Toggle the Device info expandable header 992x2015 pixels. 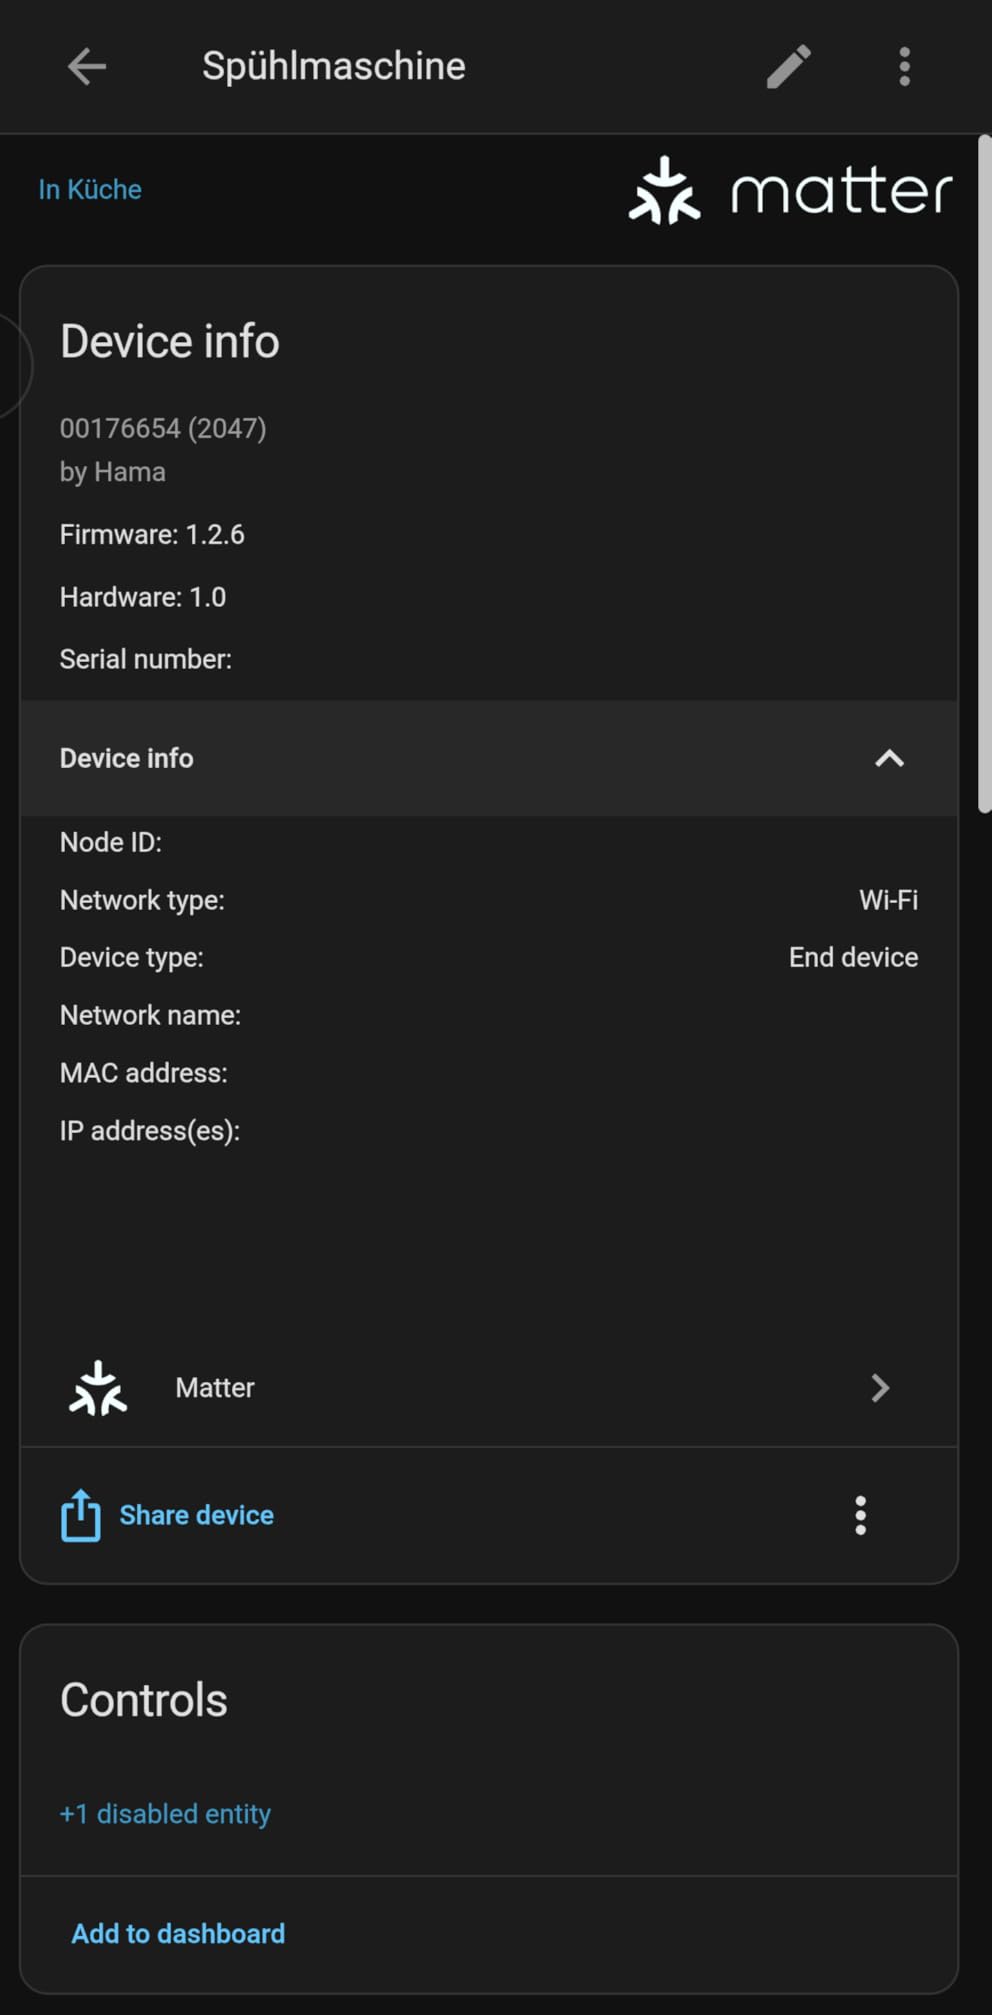coord(489,758)
